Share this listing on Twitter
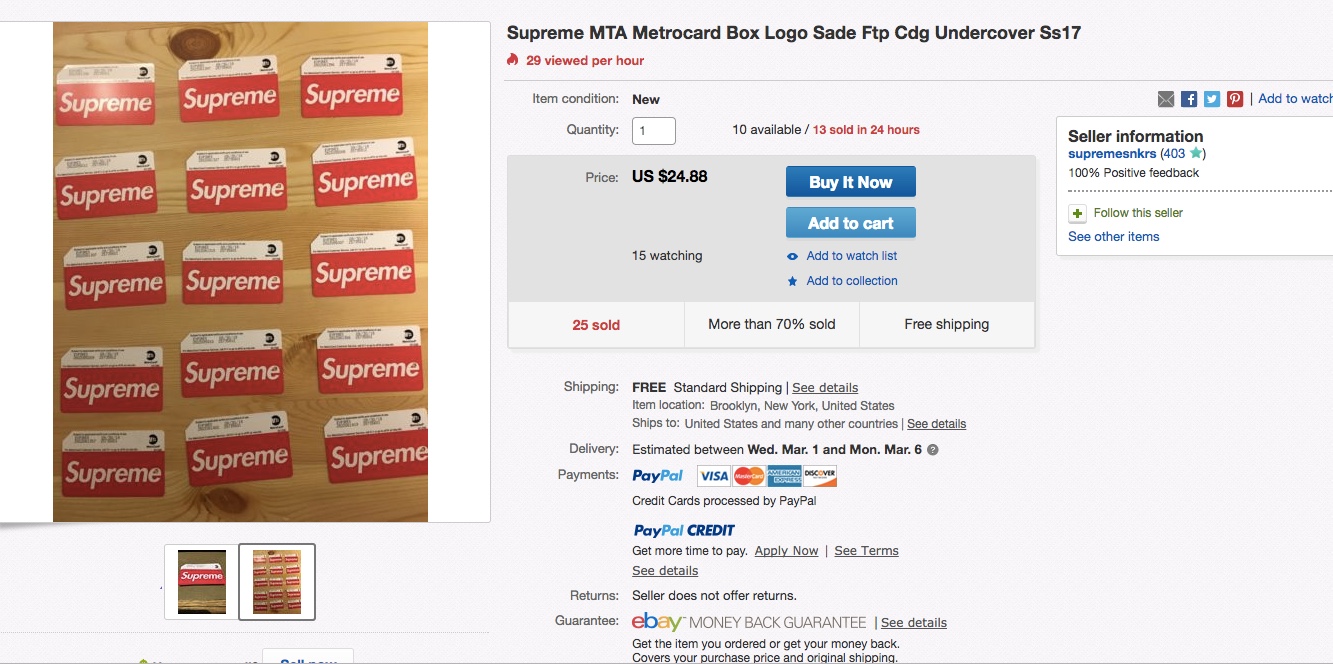1333x664 pixels. click(1212, 99)
